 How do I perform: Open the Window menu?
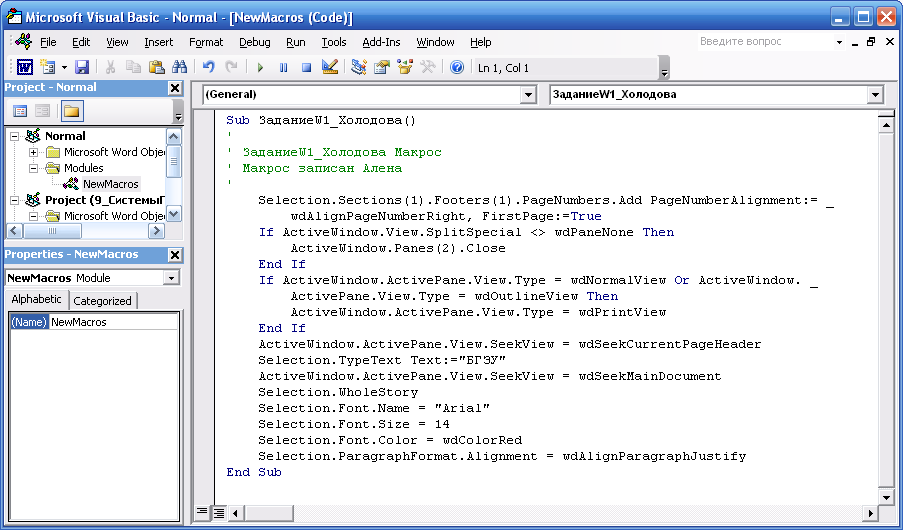coord(435,42)
